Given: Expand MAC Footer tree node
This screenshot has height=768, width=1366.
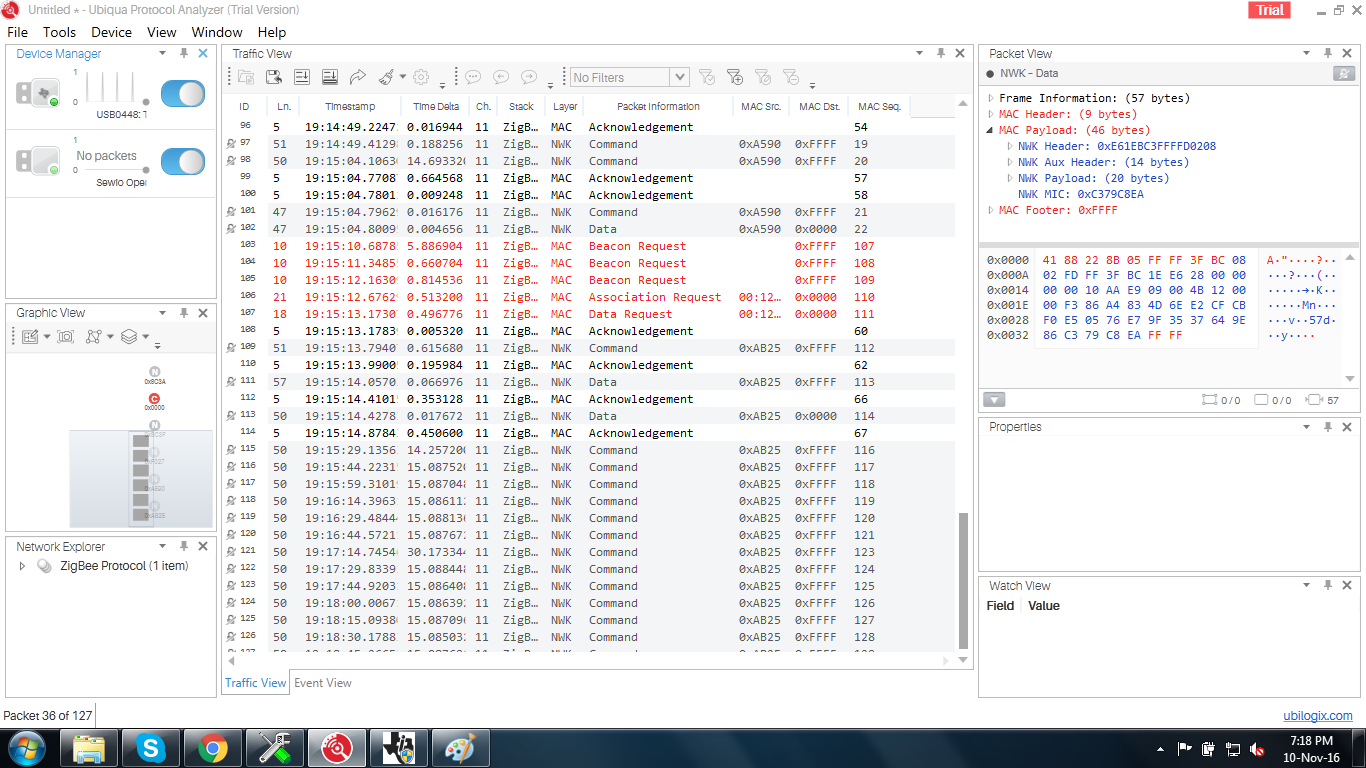Looking at the screenshot, I should pyautogui.click(x=991, y=210).
